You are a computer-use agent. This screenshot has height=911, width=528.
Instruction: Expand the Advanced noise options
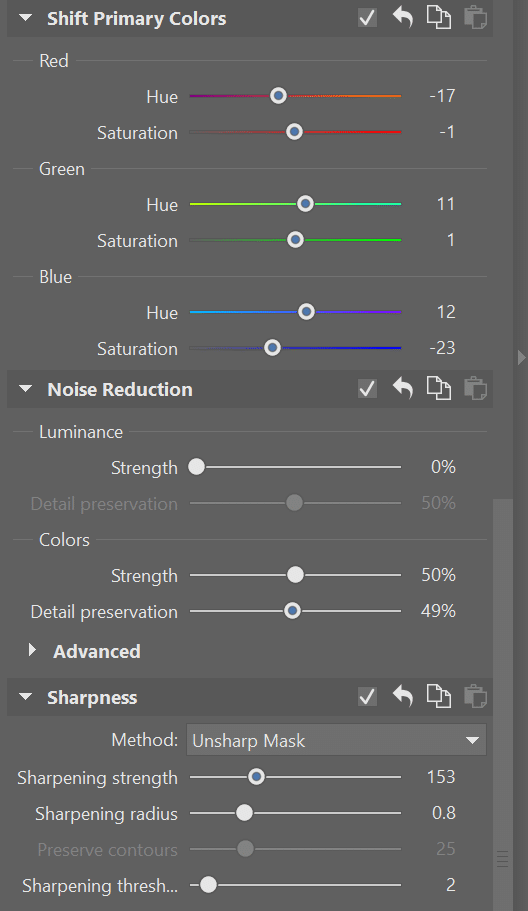point(33,650)
